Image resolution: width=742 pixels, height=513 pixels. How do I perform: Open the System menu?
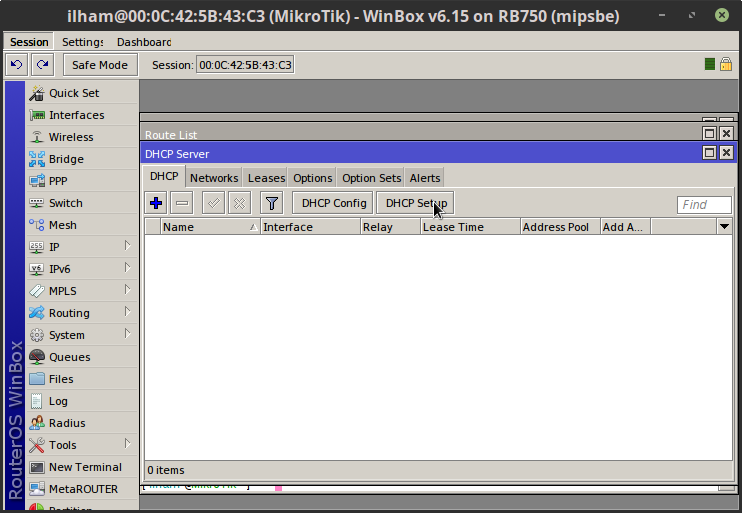[81, 335]
